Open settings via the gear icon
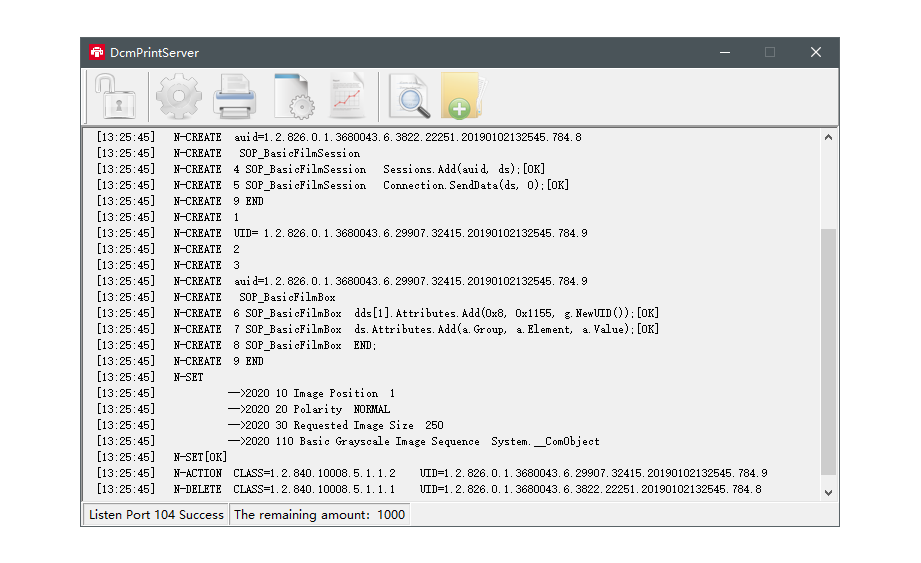The width and height of the screenshot is (921, 563). [x=179, y=96]
